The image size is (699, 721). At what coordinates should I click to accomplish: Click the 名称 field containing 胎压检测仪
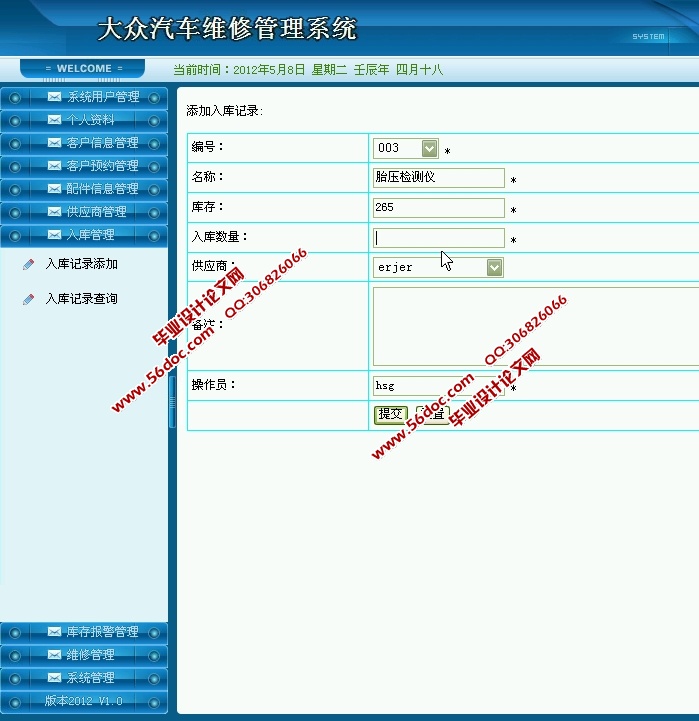click(x=439, y=177)
